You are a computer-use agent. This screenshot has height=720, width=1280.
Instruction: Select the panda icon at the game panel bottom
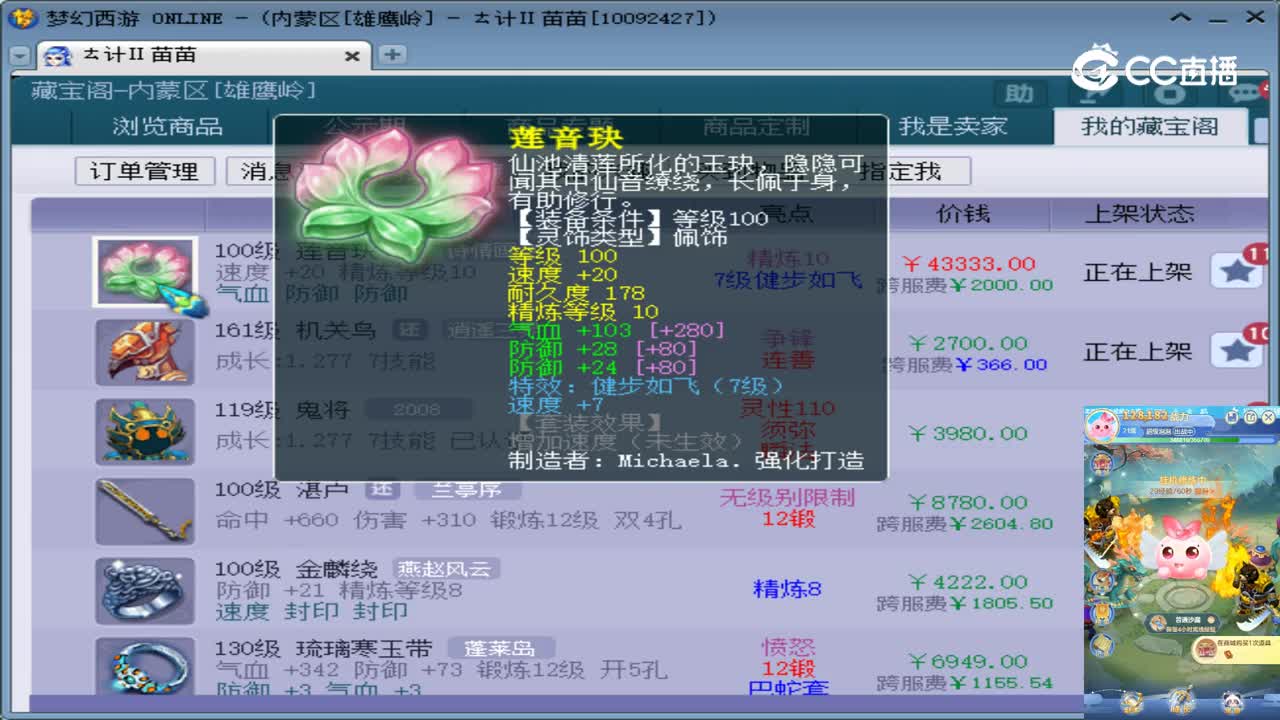point(1231,701)
